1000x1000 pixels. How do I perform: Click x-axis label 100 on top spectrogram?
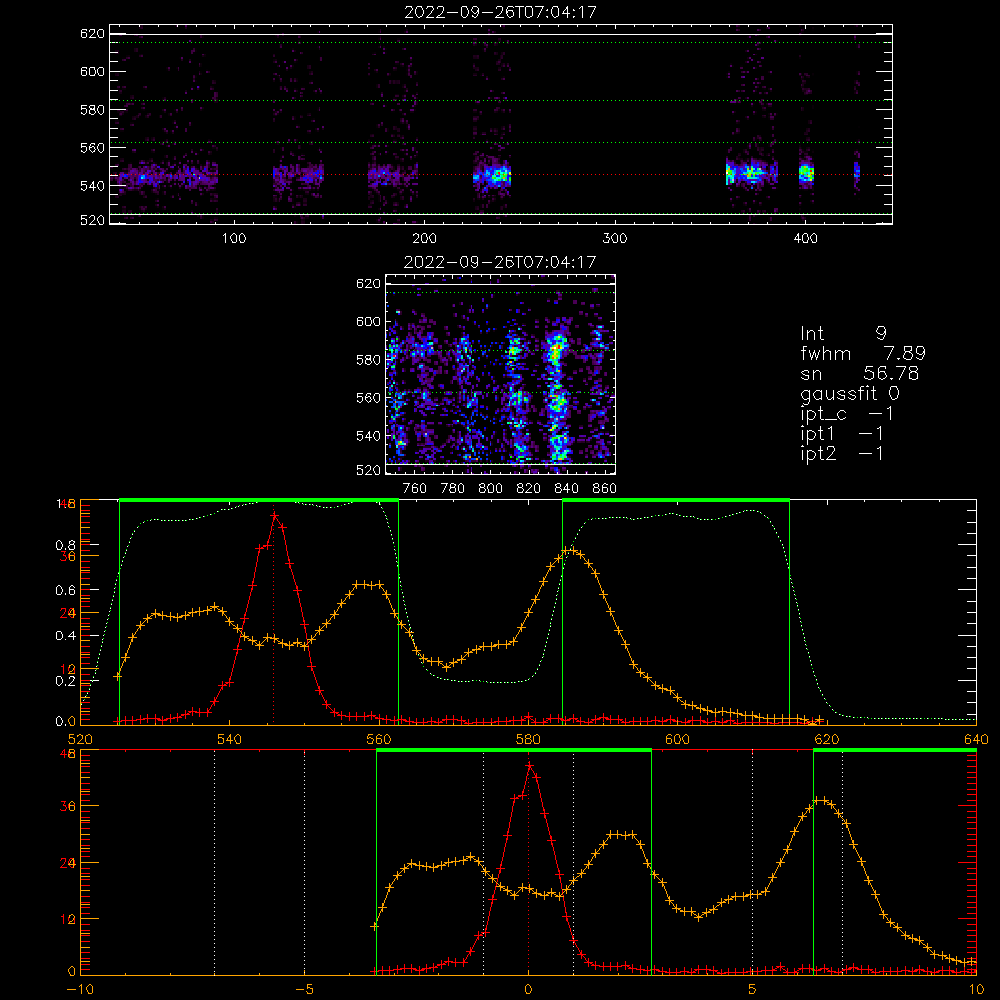[234, 239]
